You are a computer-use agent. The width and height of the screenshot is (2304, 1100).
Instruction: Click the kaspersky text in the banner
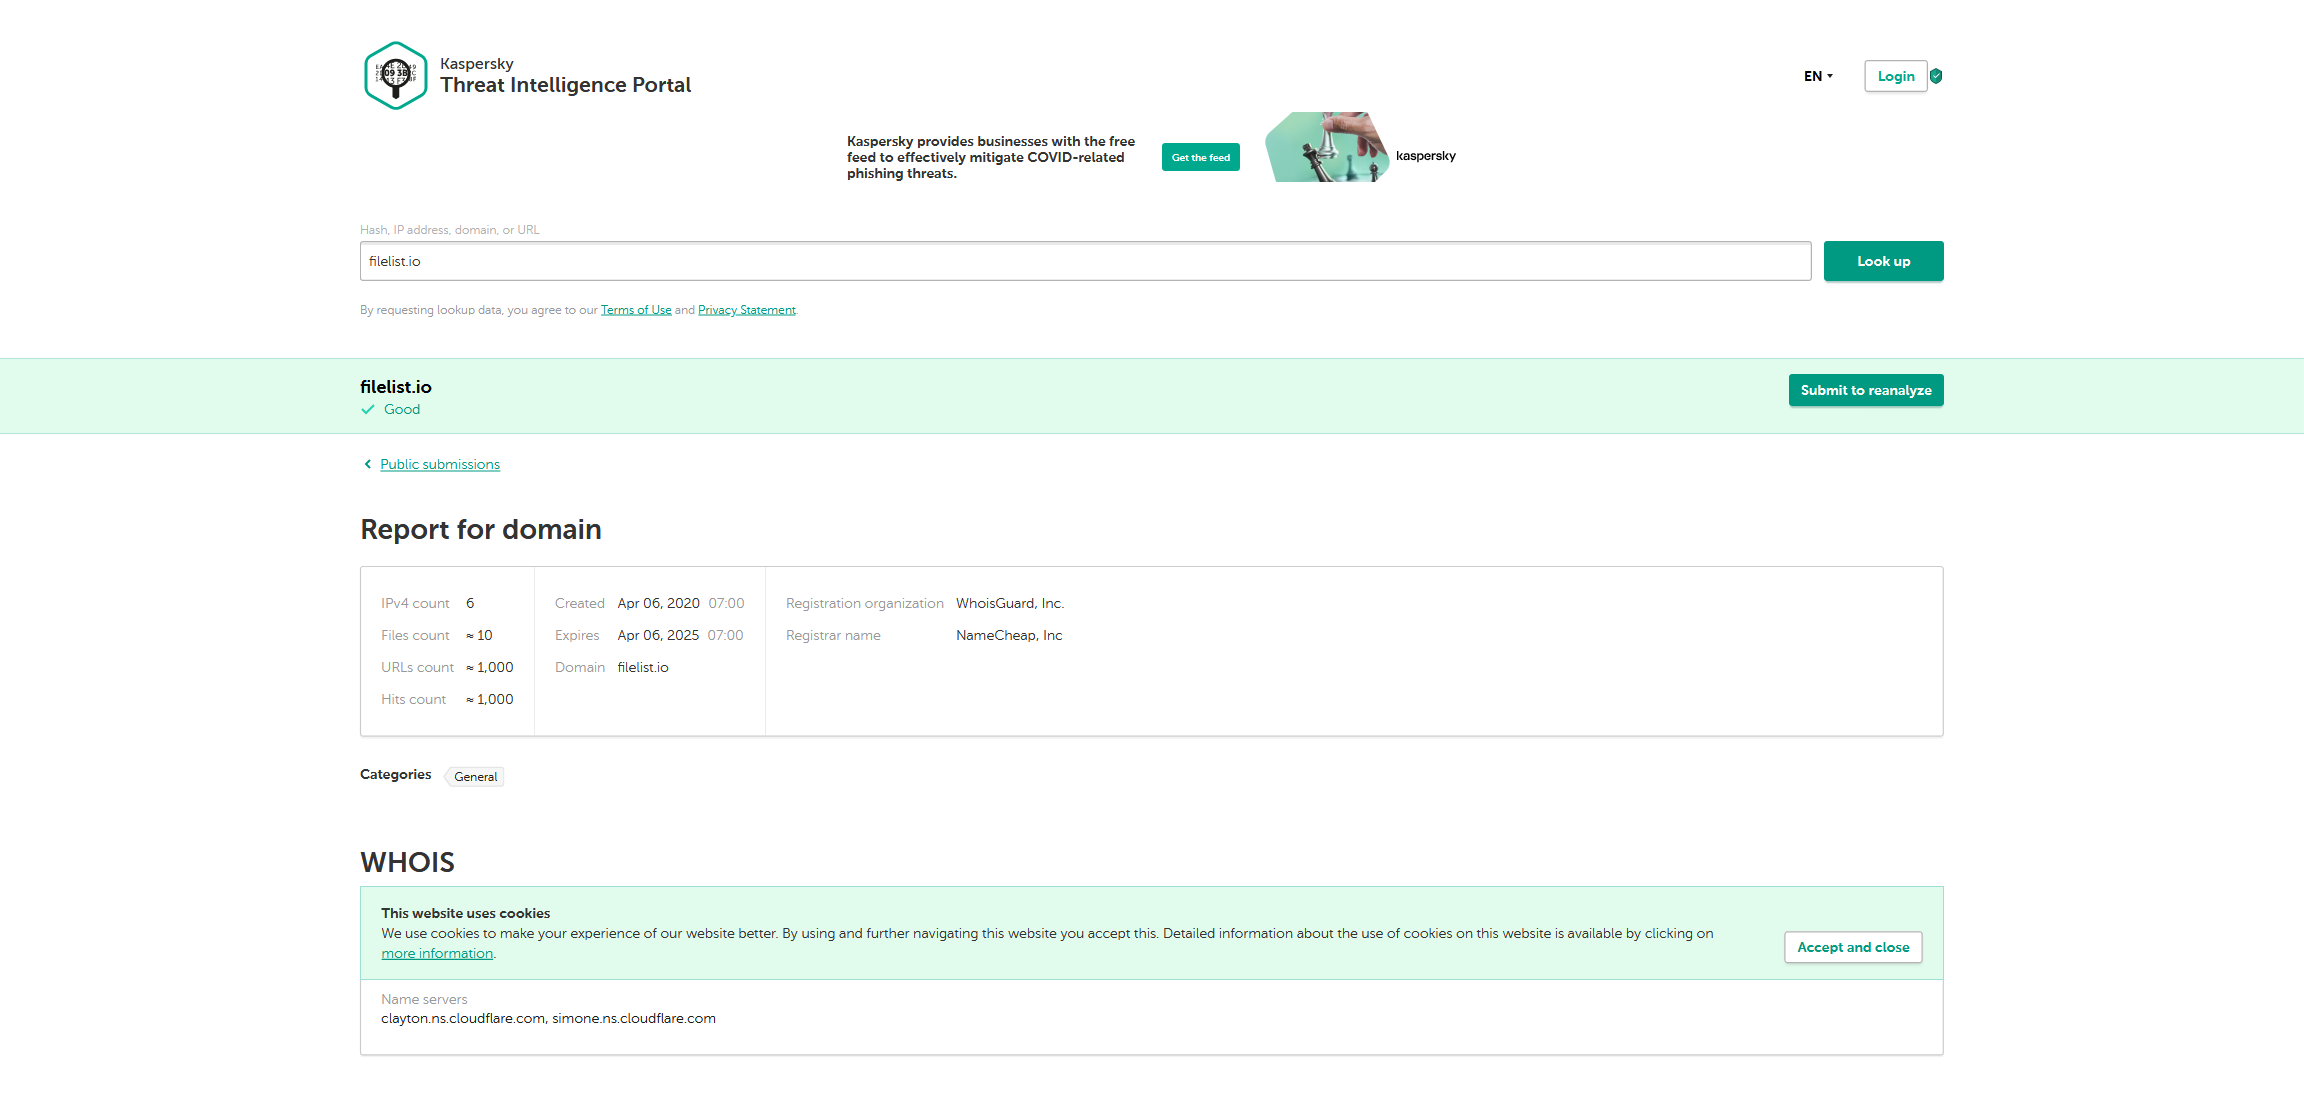point(1425,156)
